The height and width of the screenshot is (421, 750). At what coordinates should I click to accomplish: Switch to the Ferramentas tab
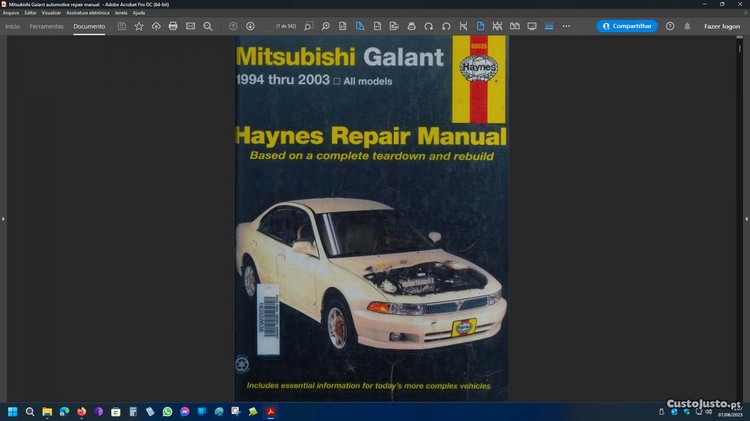tap(46, 26)
